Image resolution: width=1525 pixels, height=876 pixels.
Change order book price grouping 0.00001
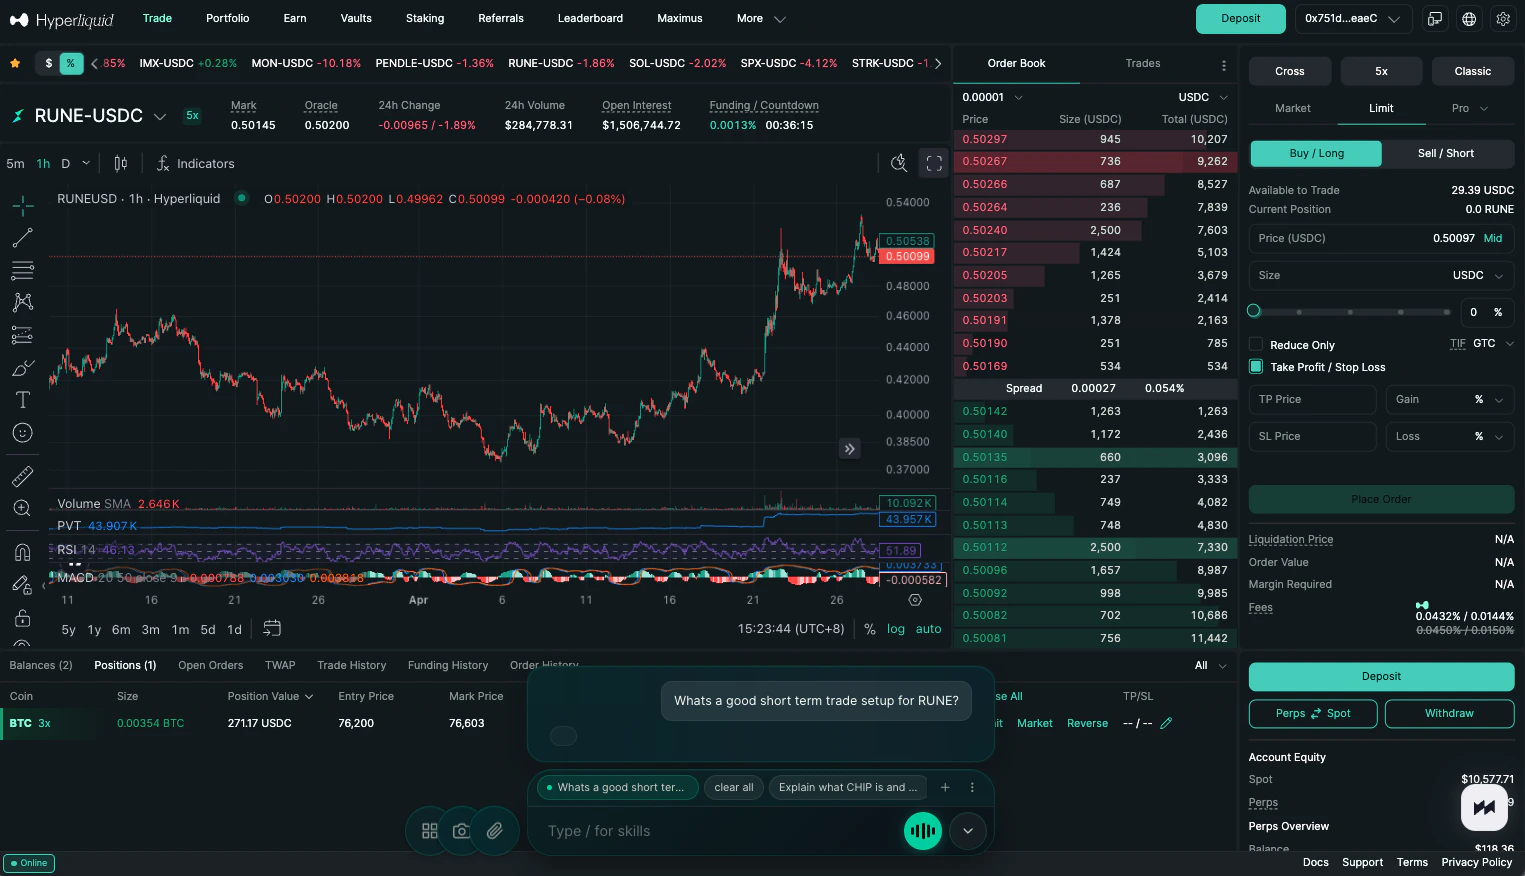pos(992,97)
